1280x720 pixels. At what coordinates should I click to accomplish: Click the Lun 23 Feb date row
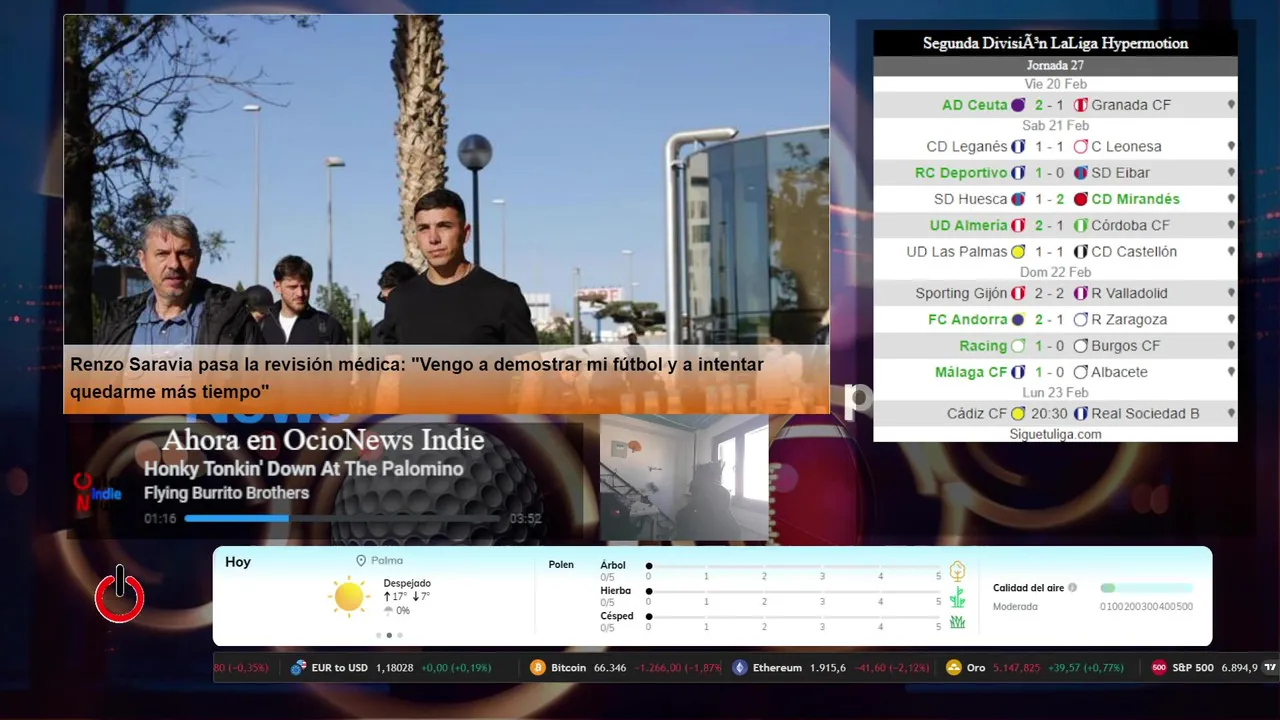pyautogui.click(x=1055, y=393)
